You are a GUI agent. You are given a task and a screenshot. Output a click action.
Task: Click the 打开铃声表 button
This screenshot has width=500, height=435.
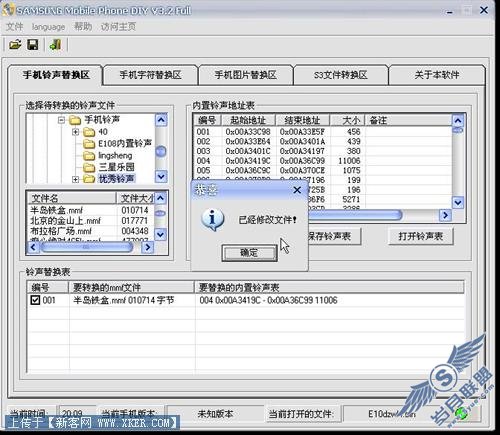tap(421, 236)
